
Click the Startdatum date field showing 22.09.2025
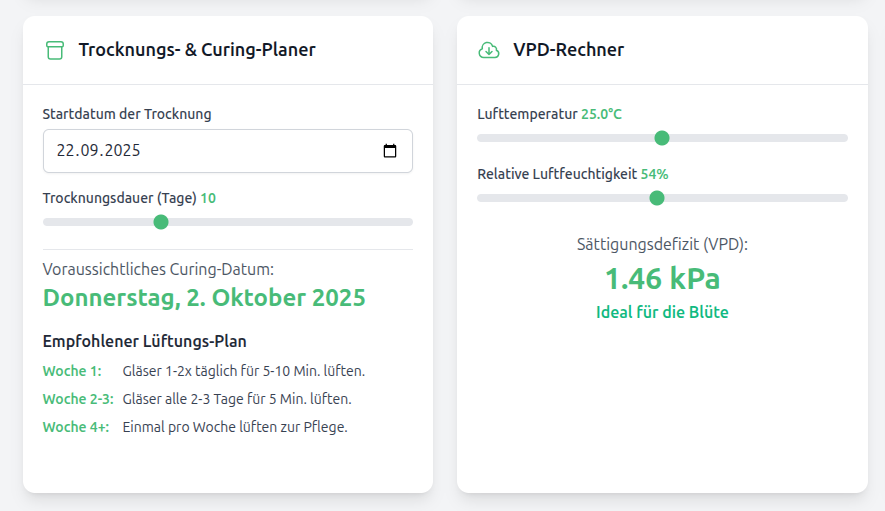200,151
